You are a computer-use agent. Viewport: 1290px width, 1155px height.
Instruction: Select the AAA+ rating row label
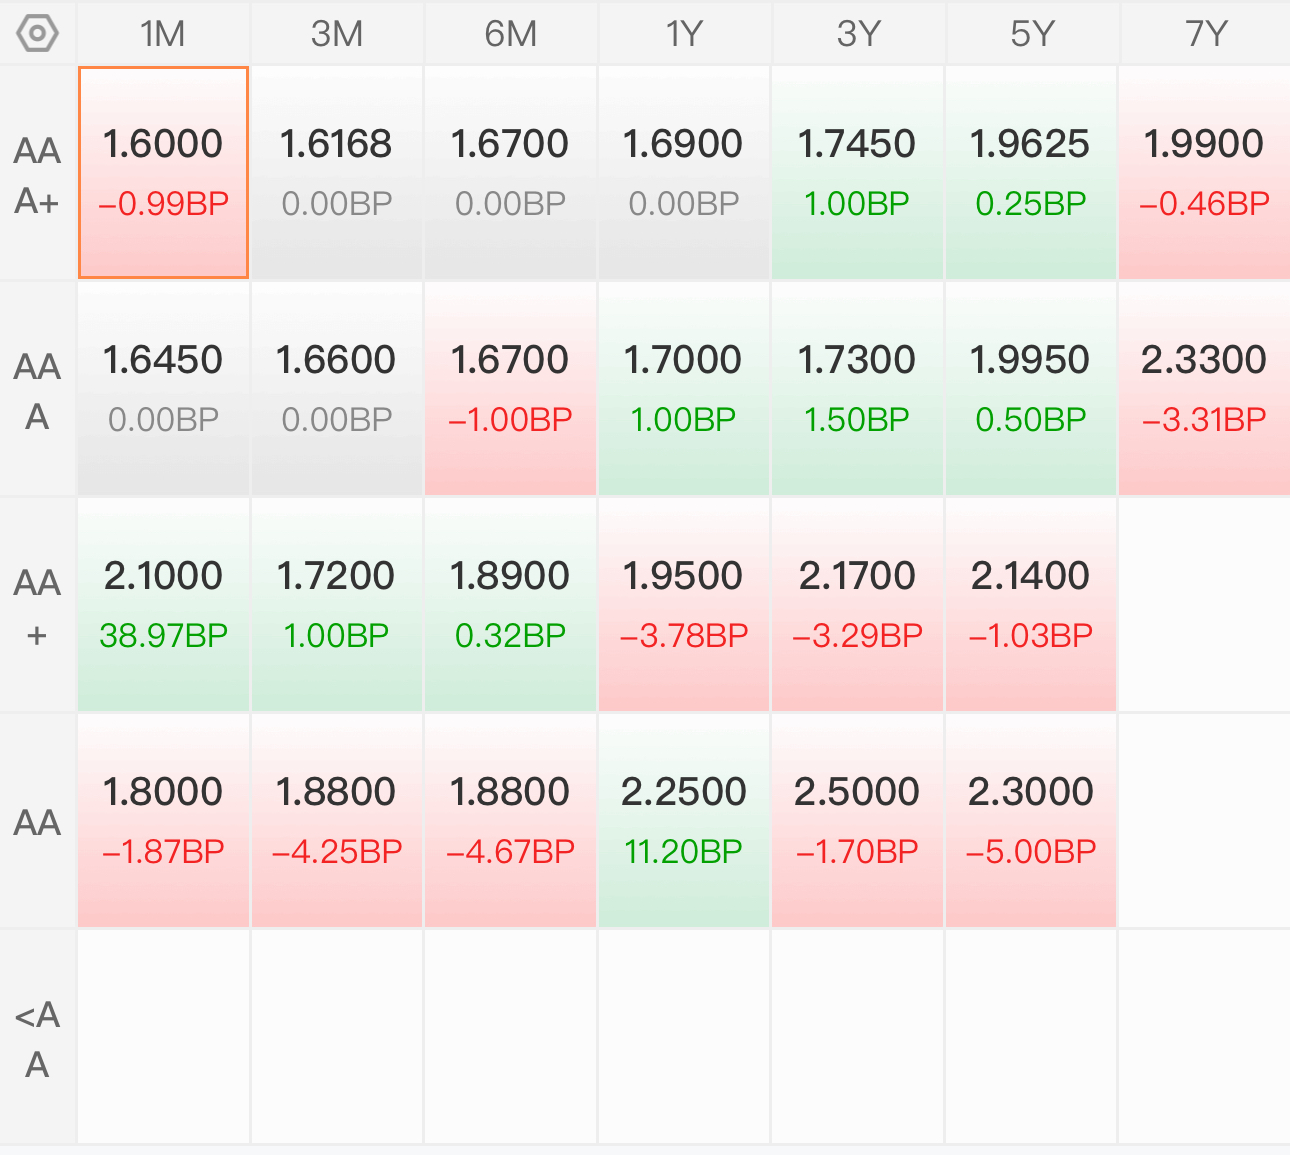point(38,175)
